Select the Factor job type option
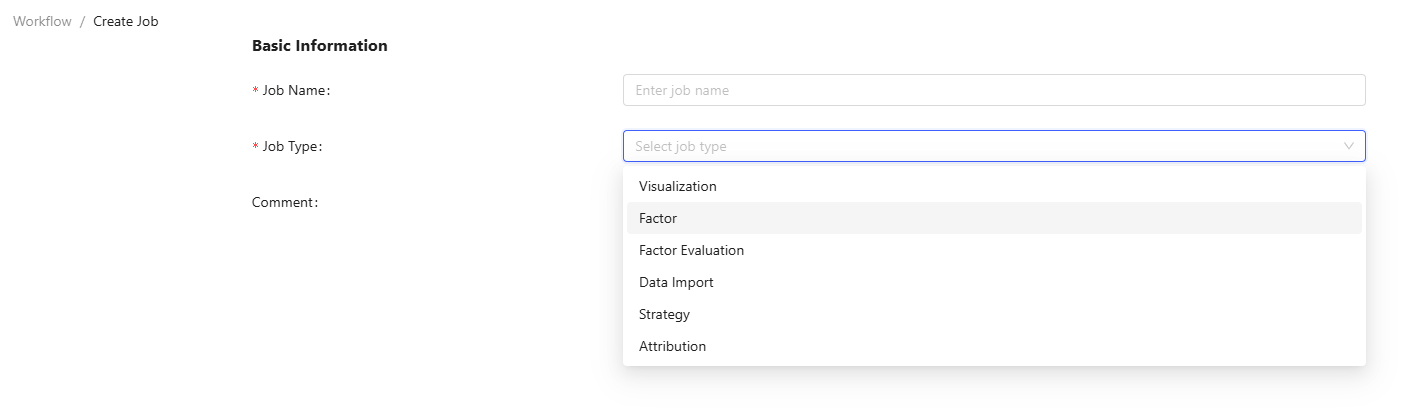 pos(658,218)
